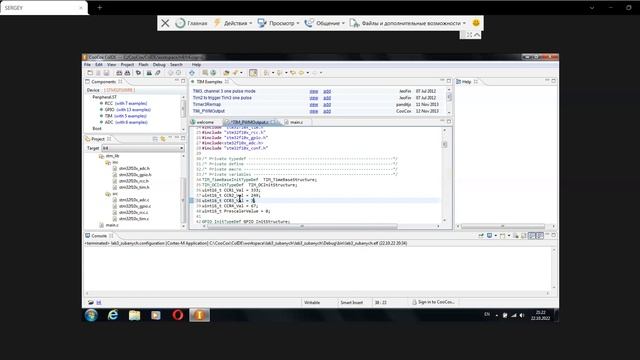Screen dimensions: 640x360
Task: Click the Flash erase toolbar icon
Action: (x=158, y=73)
